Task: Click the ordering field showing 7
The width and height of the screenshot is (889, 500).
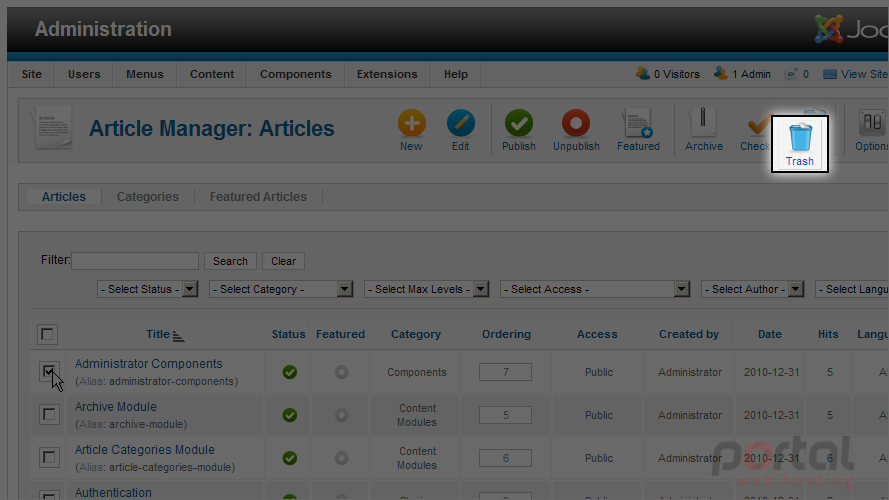Action: (505, 372)
